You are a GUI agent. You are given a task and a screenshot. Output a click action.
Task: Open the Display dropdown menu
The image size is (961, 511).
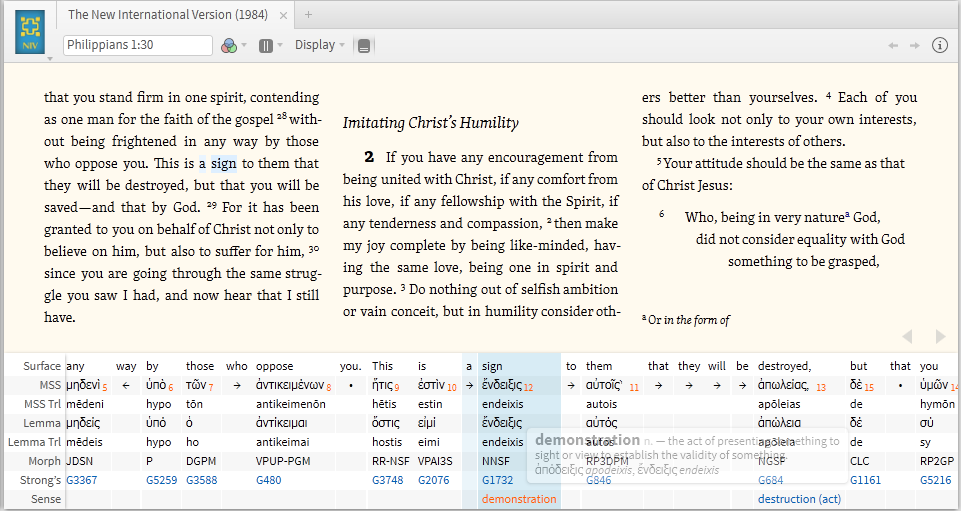(x=320, y=45)
